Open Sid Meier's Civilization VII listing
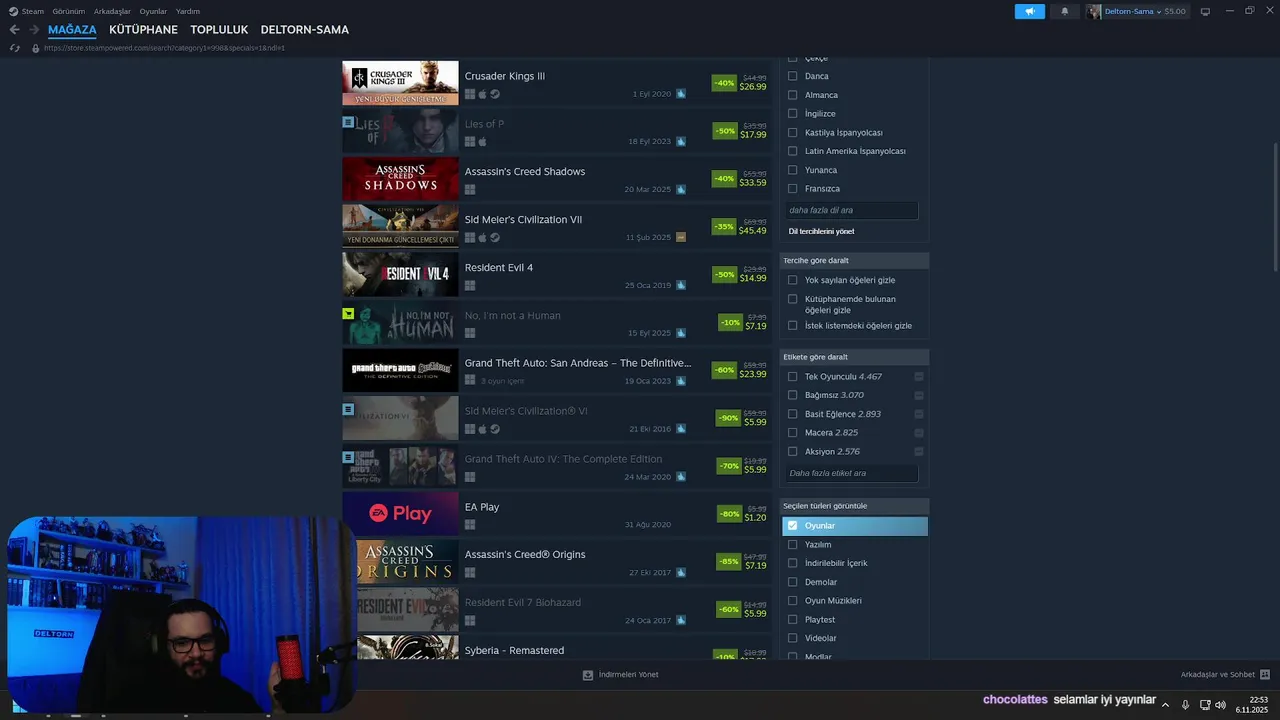1280x720 pixels. pos(556,227)
